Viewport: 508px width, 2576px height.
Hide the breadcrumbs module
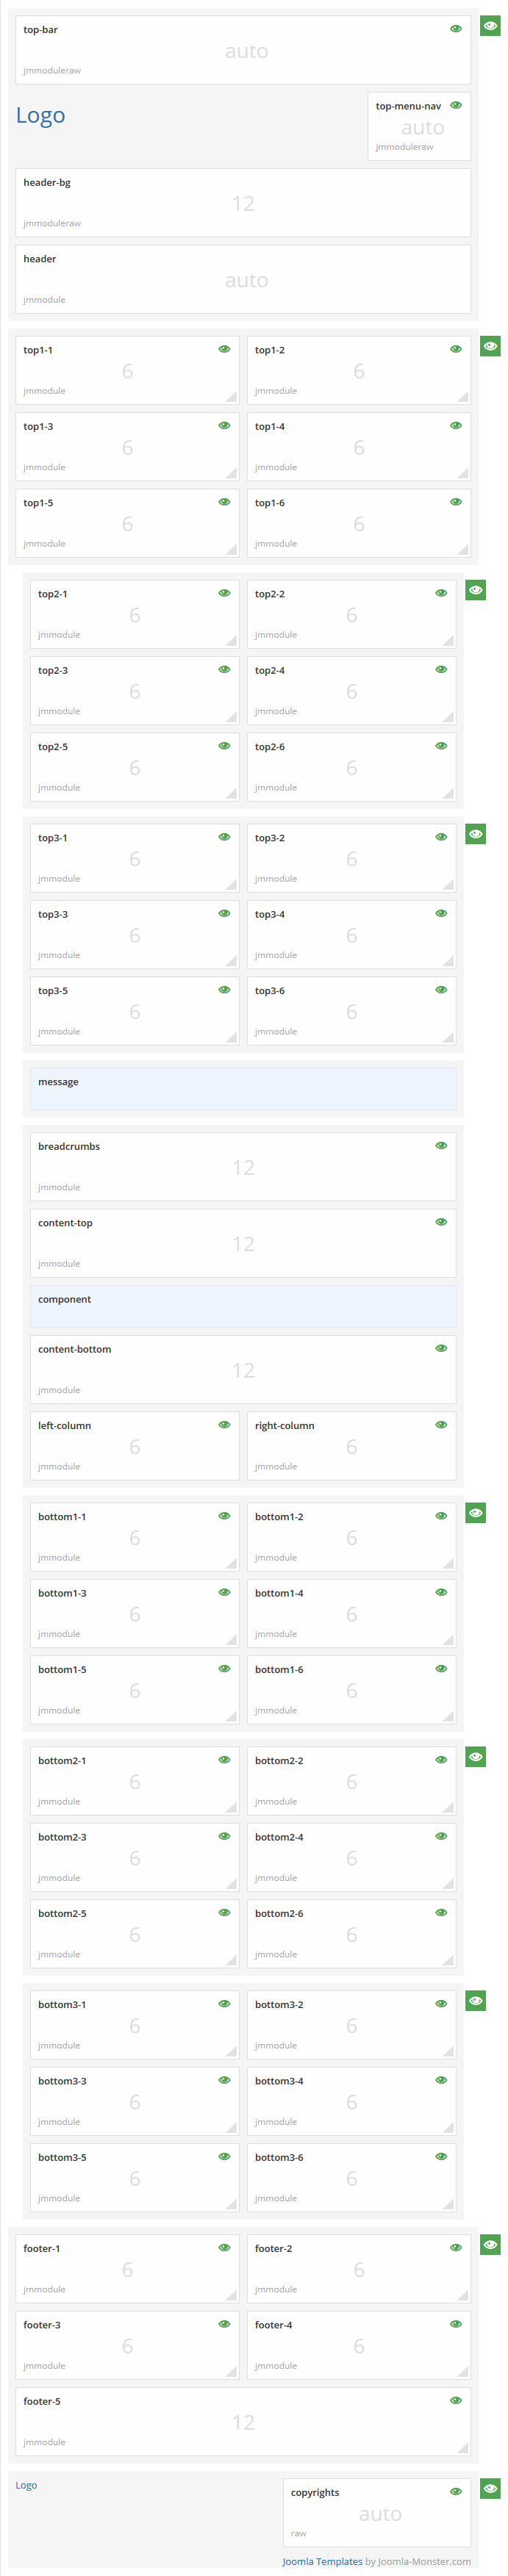(441, 1146)
